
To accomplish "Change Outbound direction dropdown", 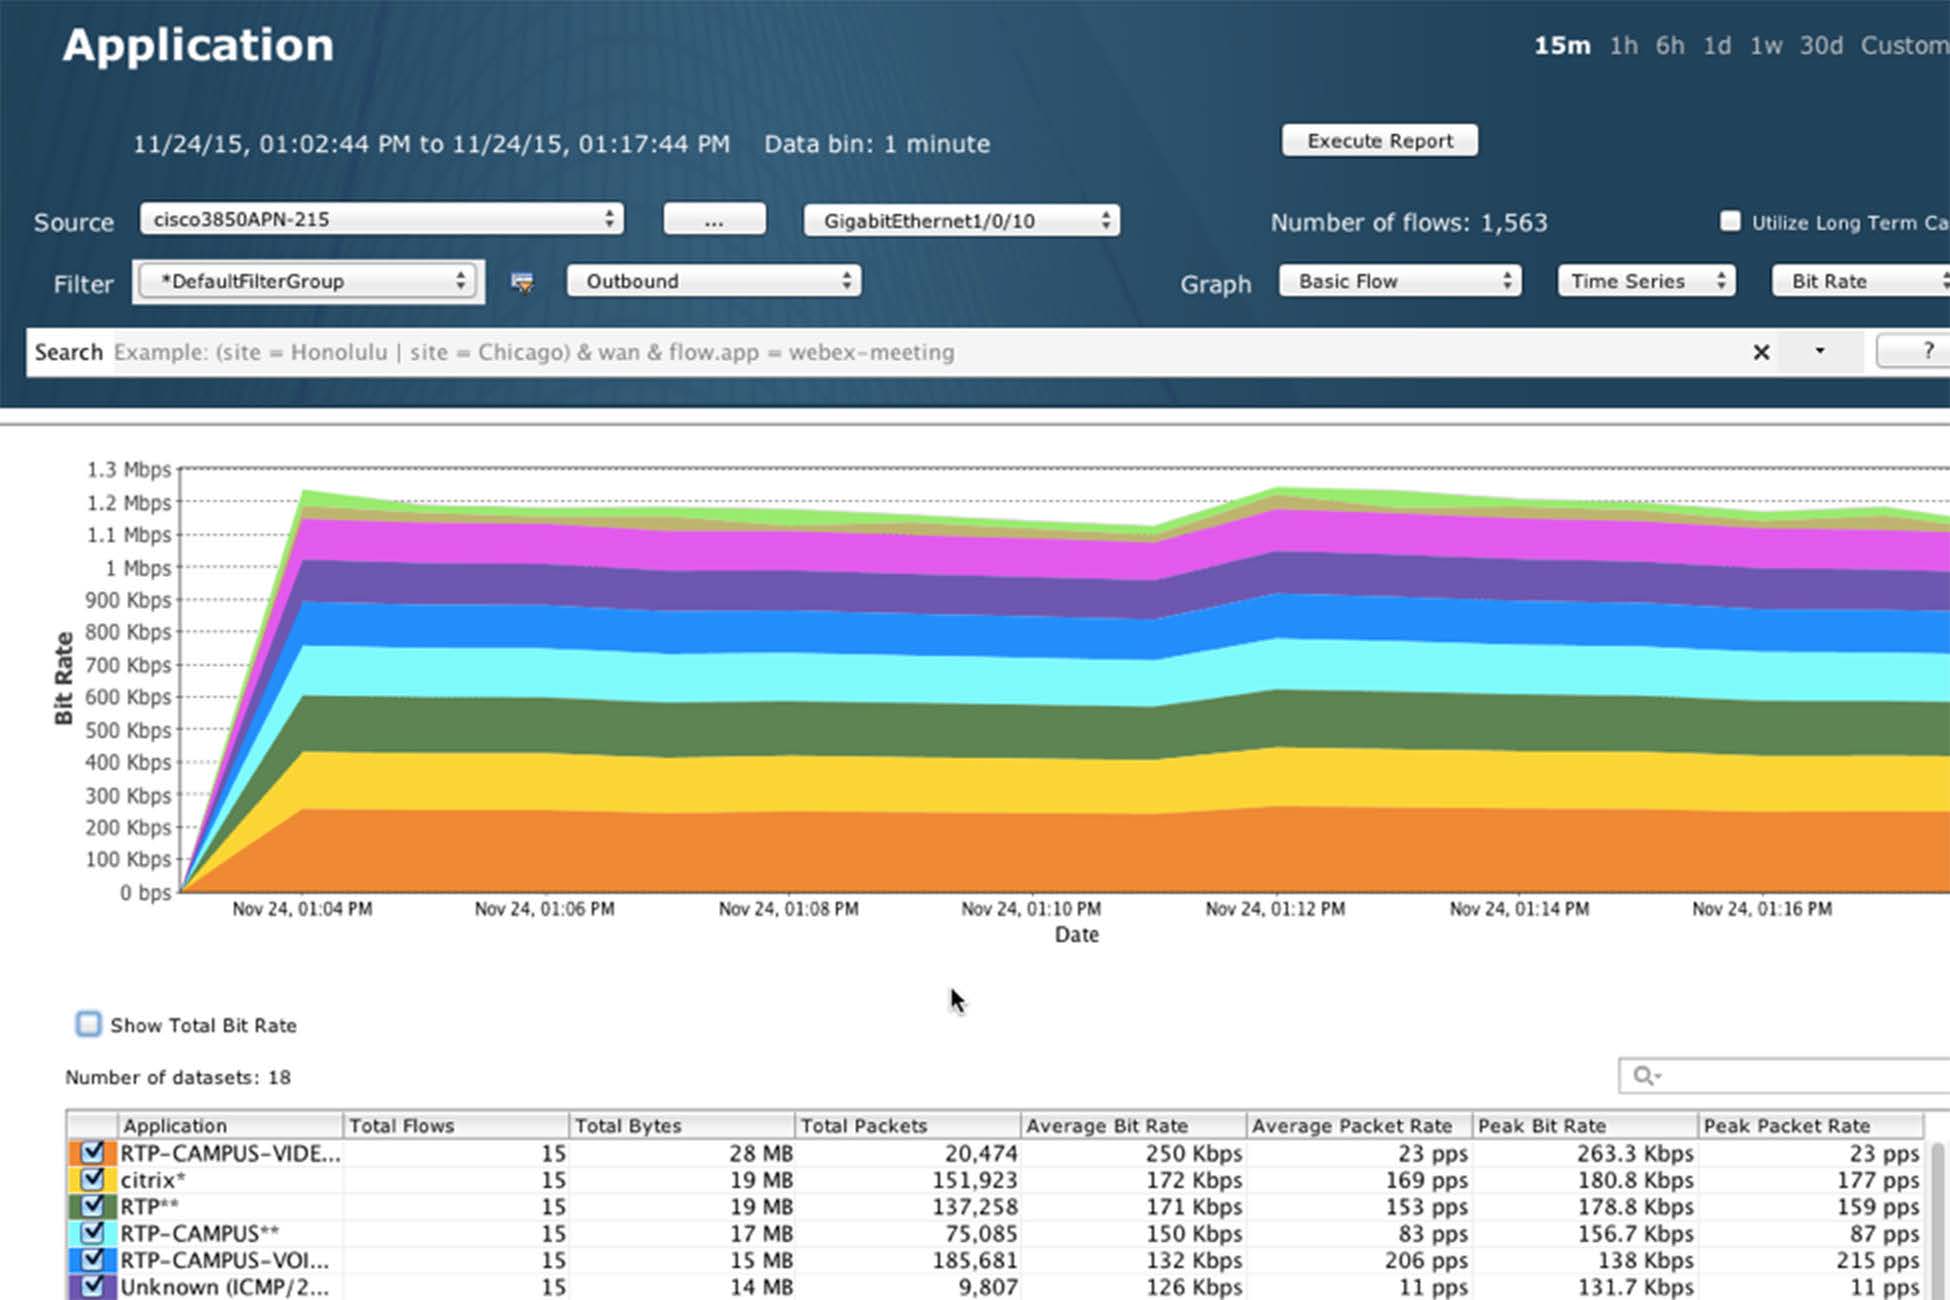I will coord(714,281).
